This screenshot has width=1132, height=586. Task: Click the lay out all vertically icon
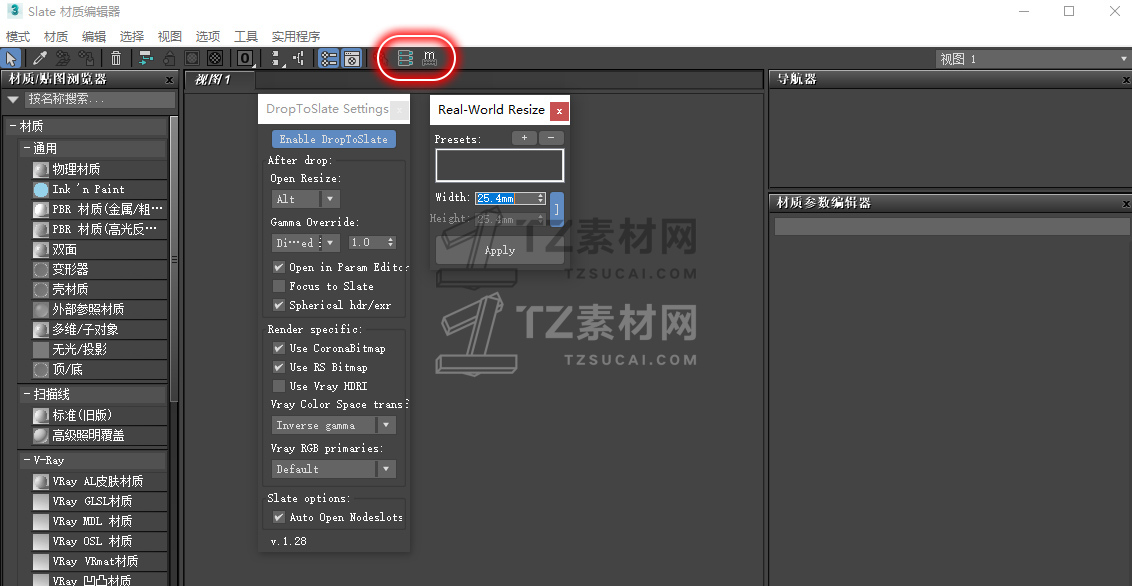pos(275,58)
